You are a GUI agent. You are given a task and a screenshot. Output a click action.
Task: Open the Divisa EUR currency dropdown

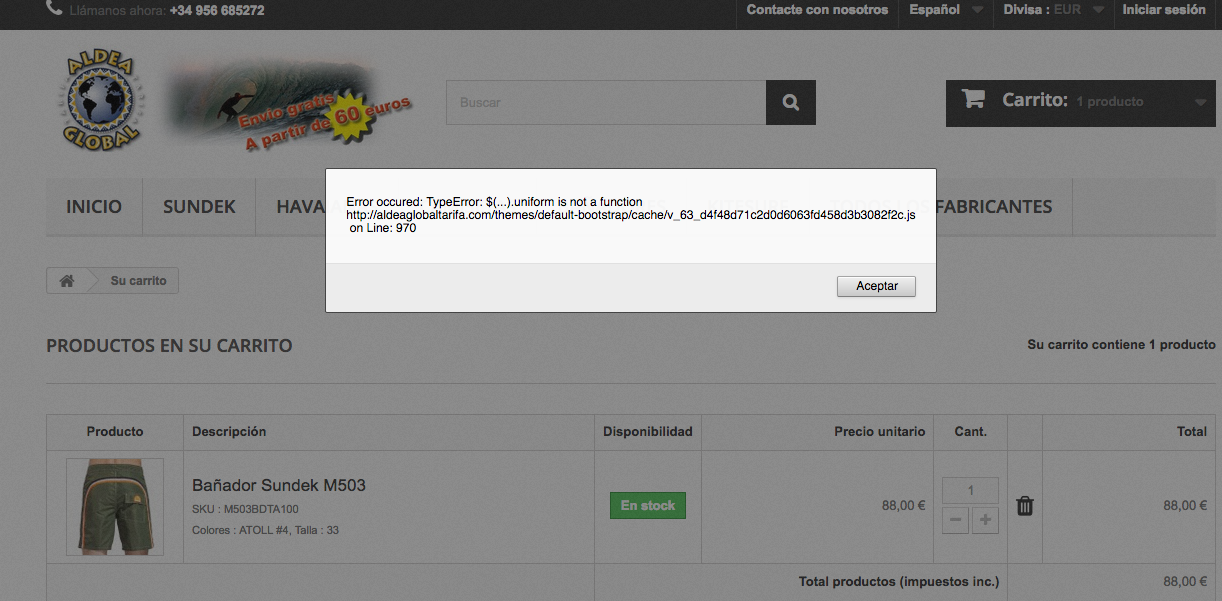point(1053,10)
